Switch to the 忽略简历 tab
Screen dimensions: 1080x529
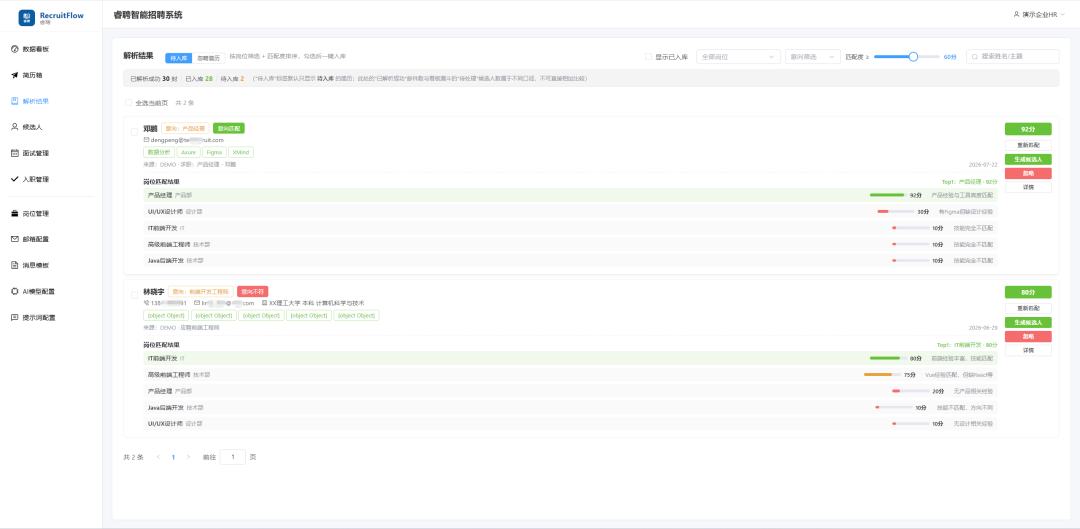(205, 58)
